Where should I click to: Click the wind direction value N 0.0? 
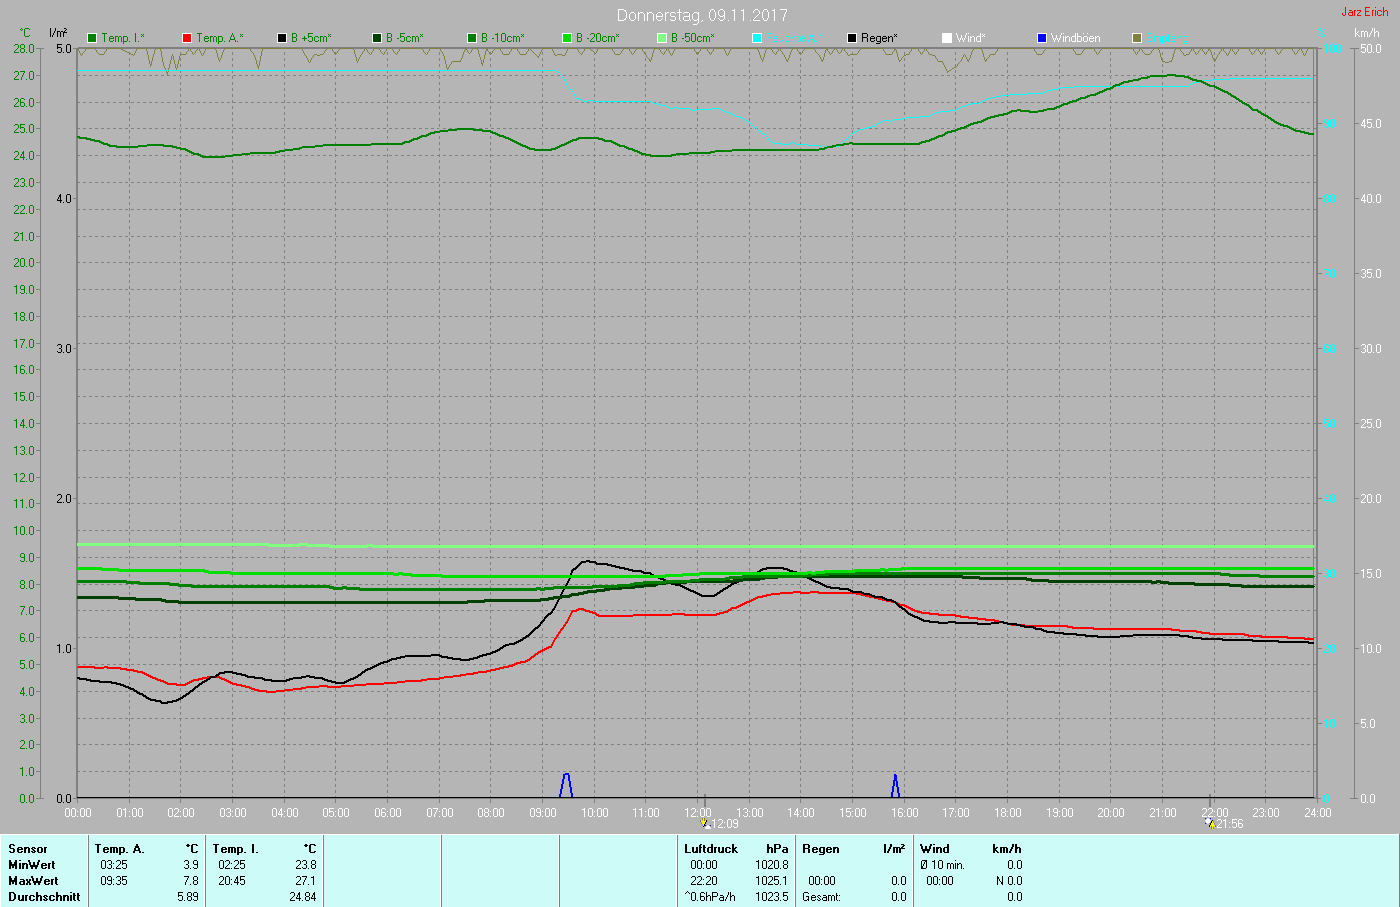[x=1008, y=881]
